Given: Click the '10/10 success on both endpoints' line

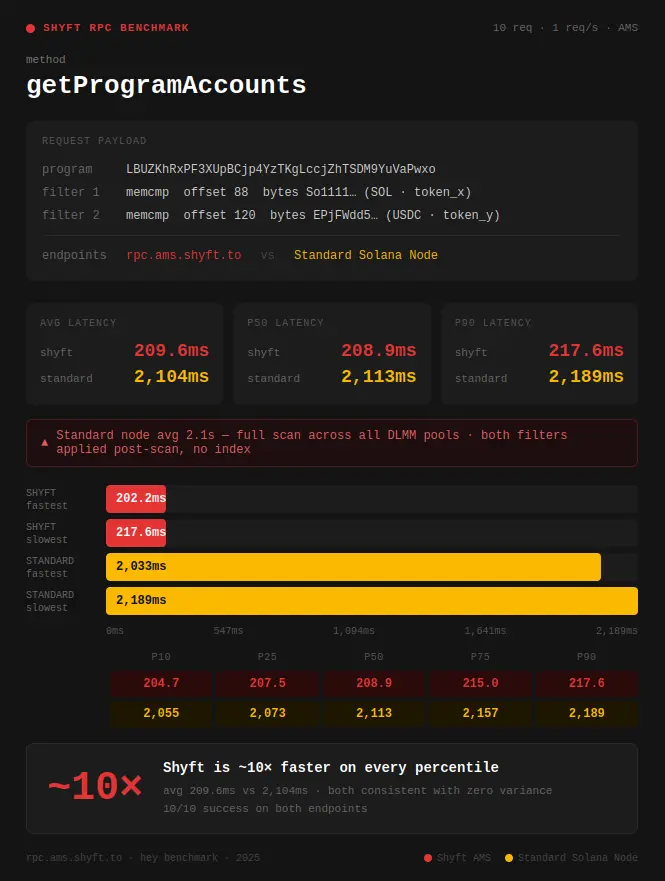Looking at the screenshot, I should tap(265, 809).
